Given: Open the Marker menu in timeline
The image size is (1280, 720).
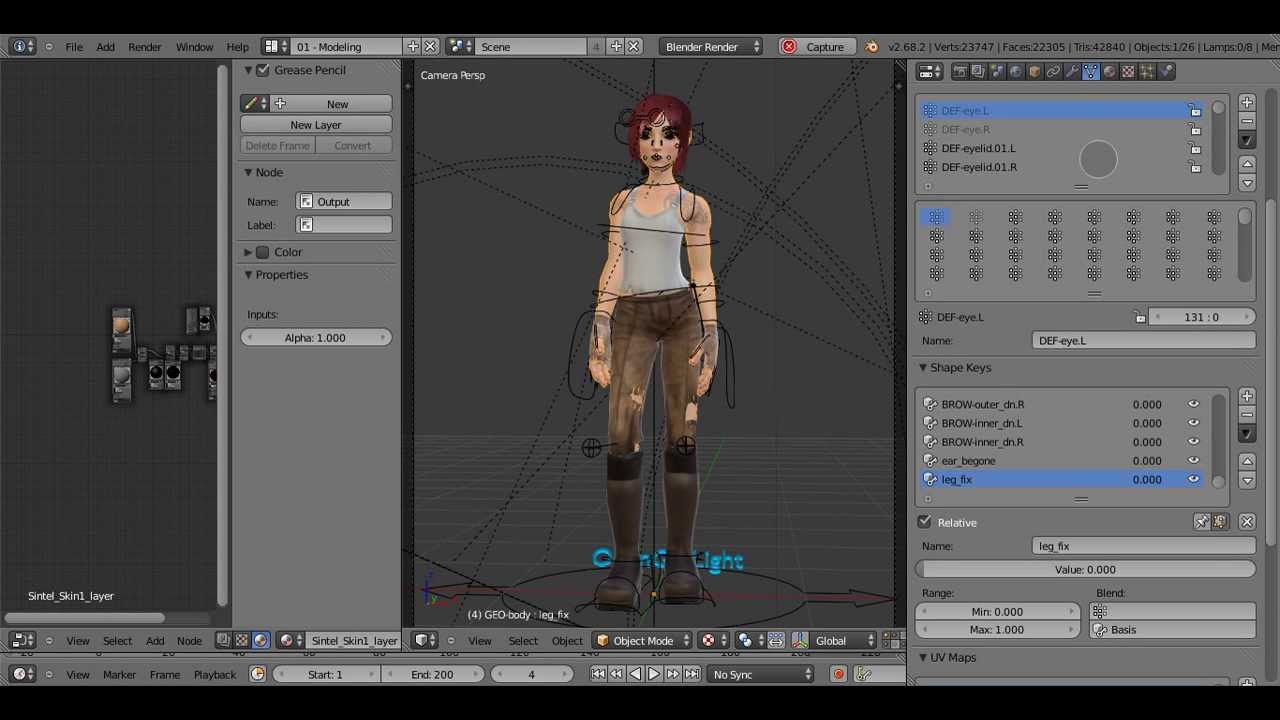Looking at the screenshot, I should 119,675.
